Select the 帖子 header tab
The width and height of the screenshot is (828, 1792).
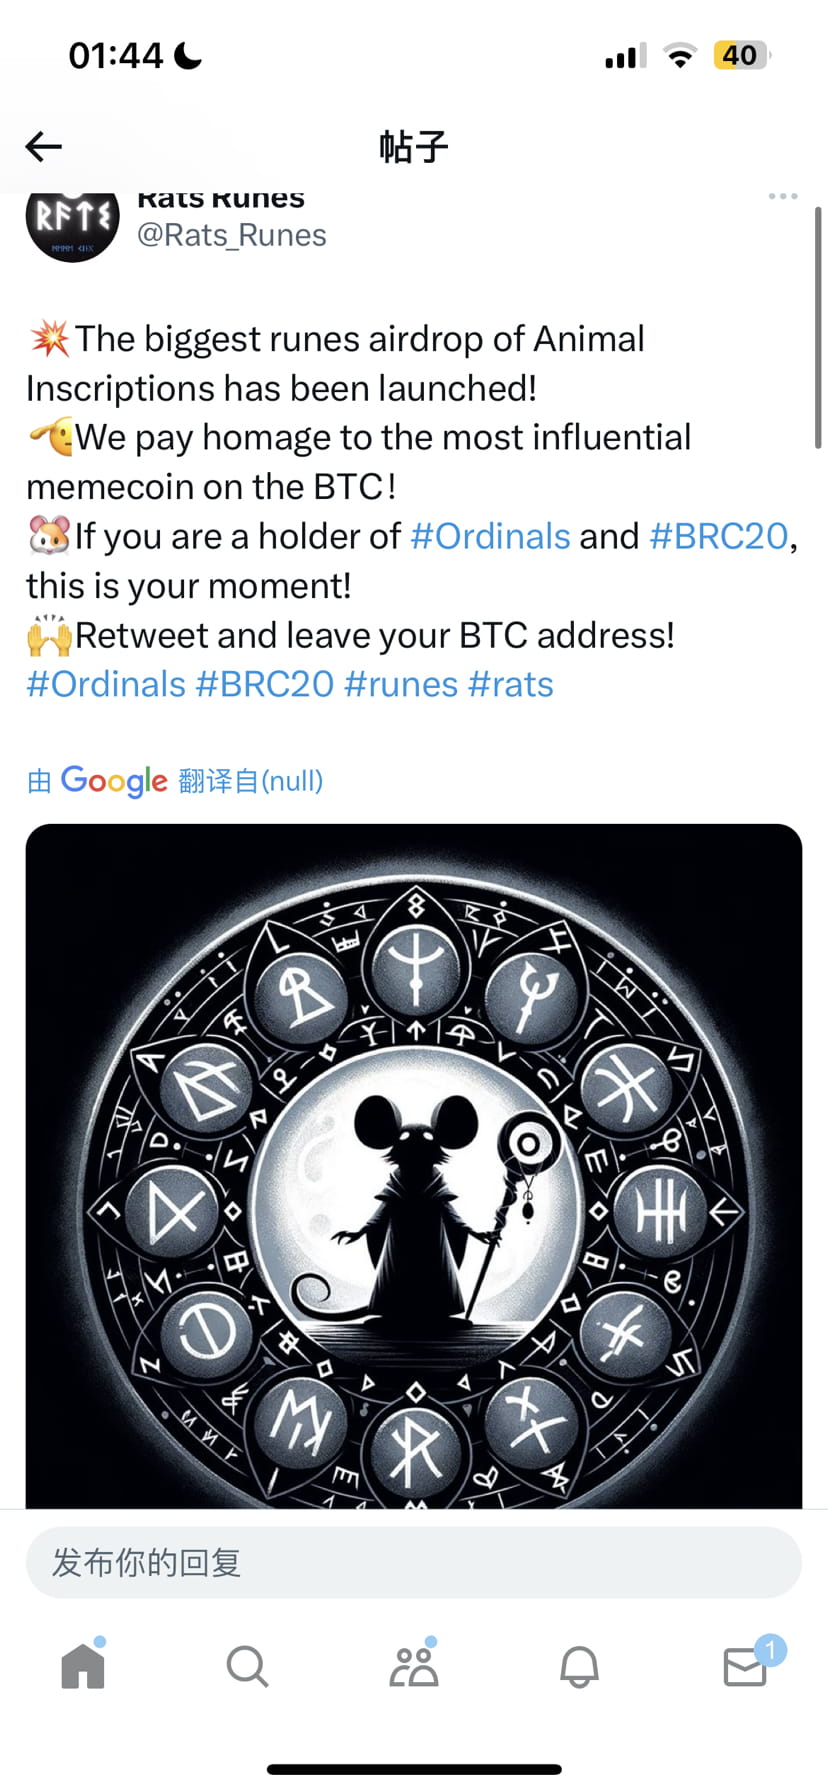click(x=414, y=146)
